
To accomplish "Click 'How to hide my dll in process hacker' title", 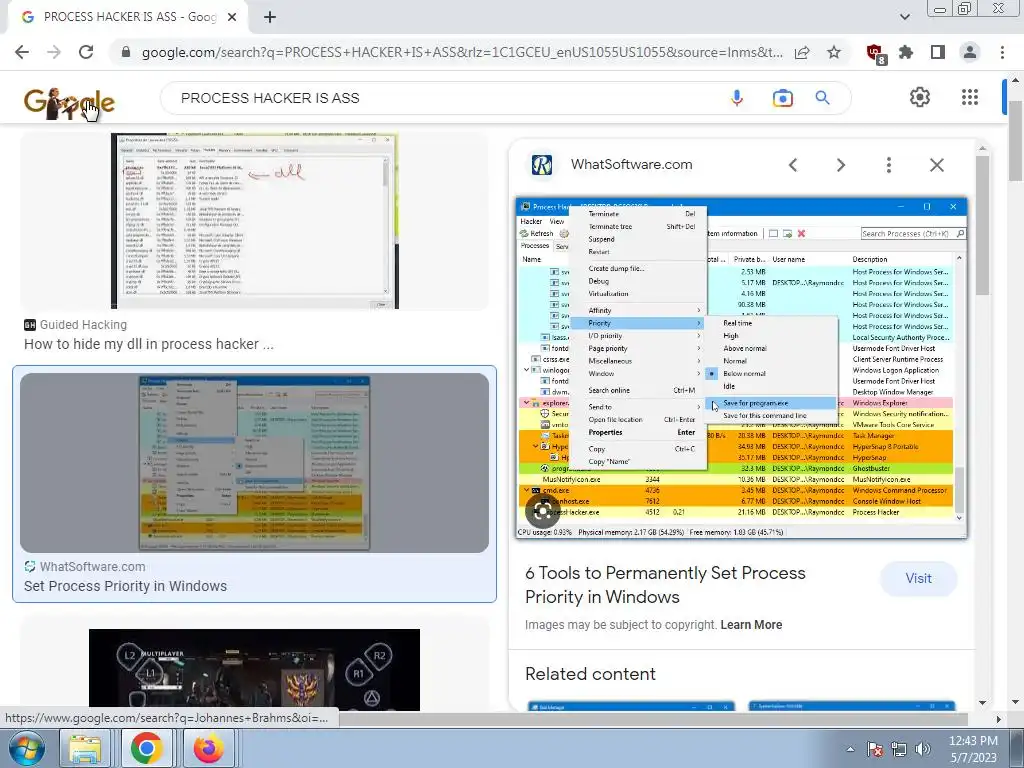I will [149, 344].
